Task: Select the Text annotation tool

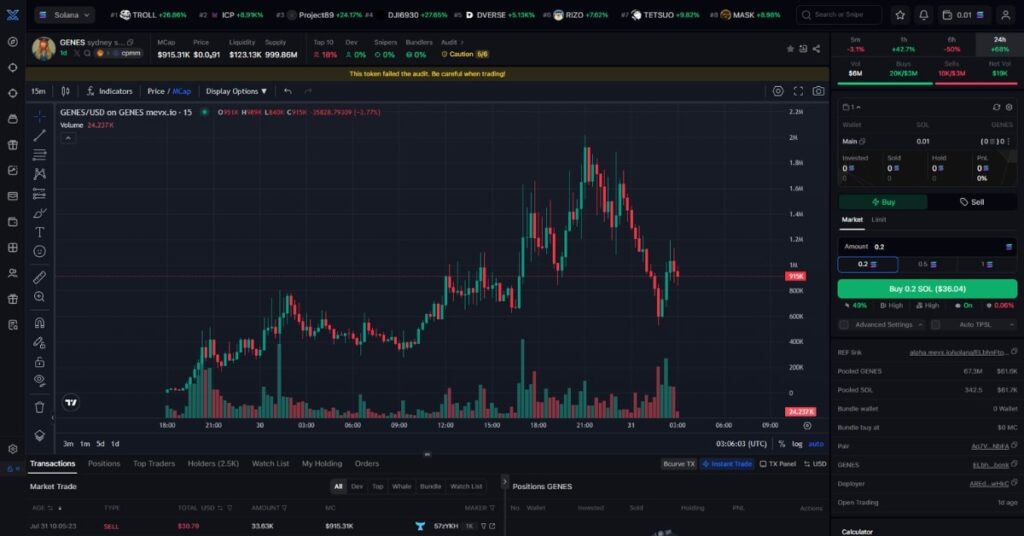Action: click(x=40, y=232)
